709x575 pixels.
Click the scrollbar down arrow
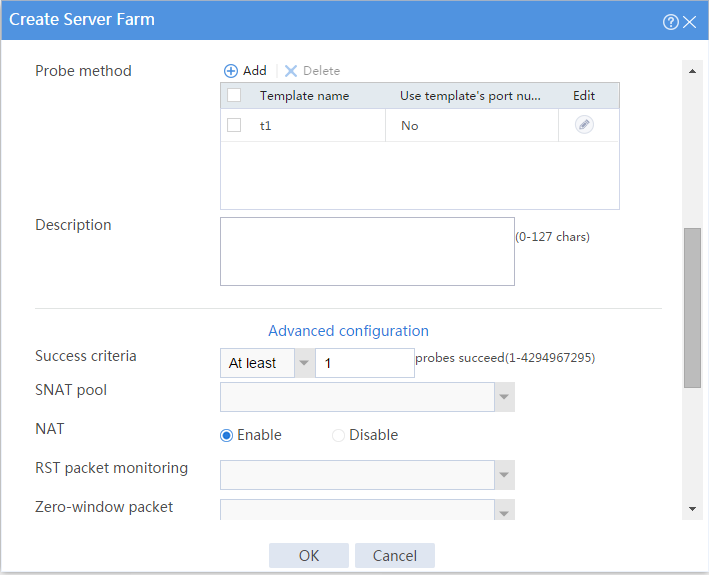pyautogui.click(x=692, y=509)
